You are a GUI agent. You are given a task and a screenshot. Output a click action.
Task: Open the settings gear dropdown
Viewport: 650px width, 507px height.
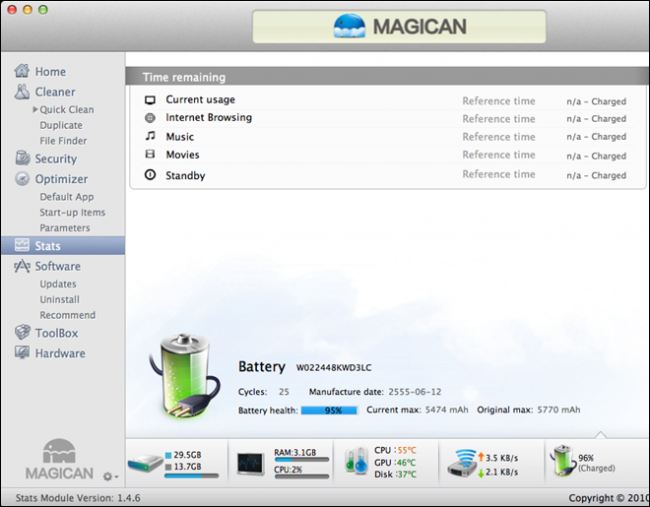110,477
